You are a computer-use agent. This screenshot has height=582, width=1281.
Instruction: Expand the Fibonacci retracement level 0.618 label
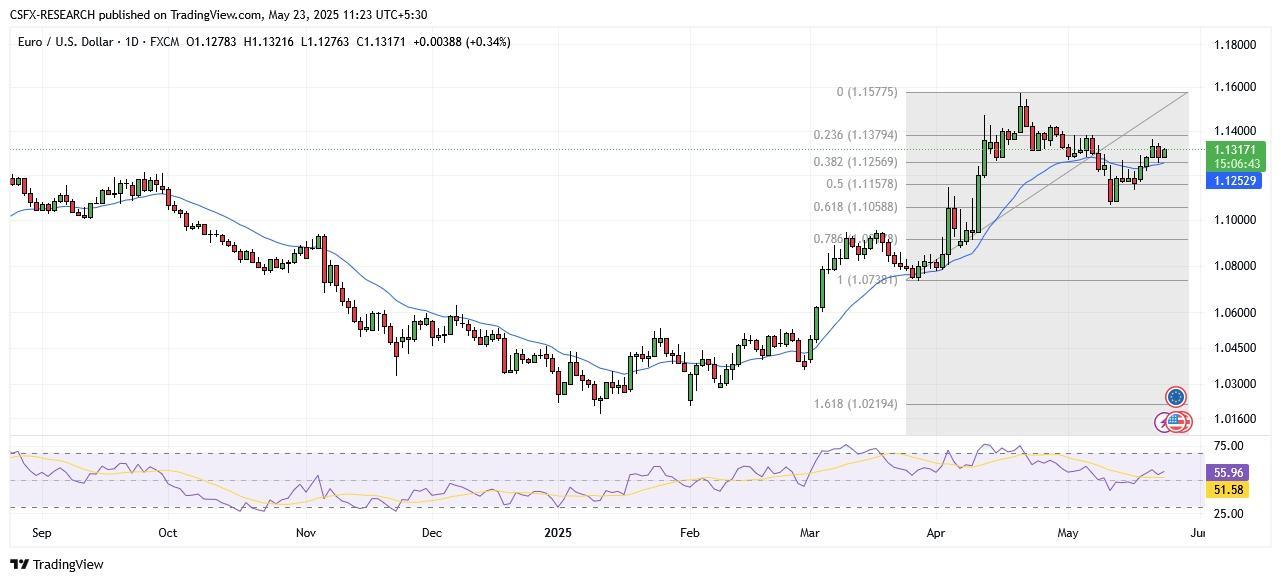(855, 206)
